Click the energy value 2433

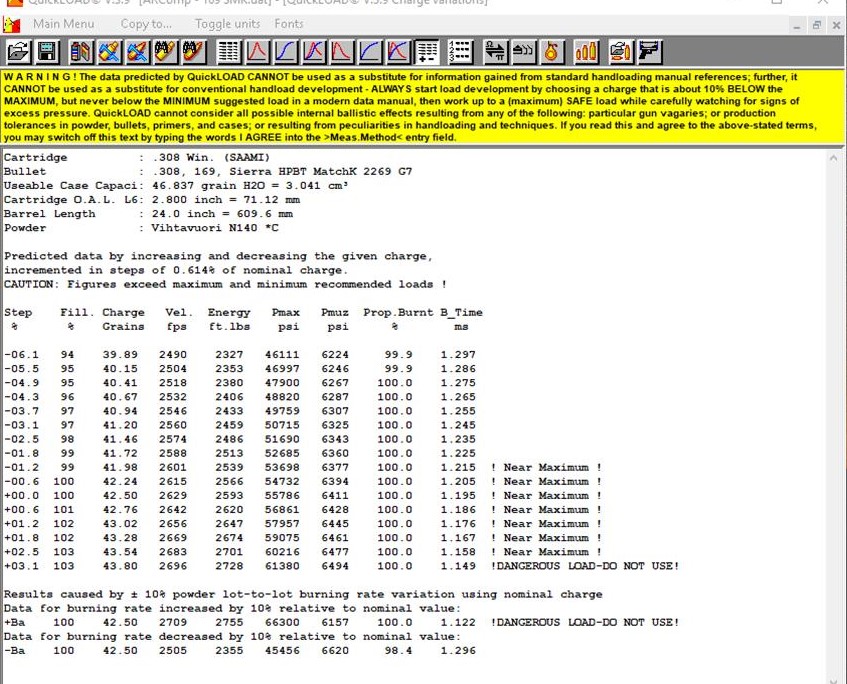pyautogui.click(x=229, y=411)
